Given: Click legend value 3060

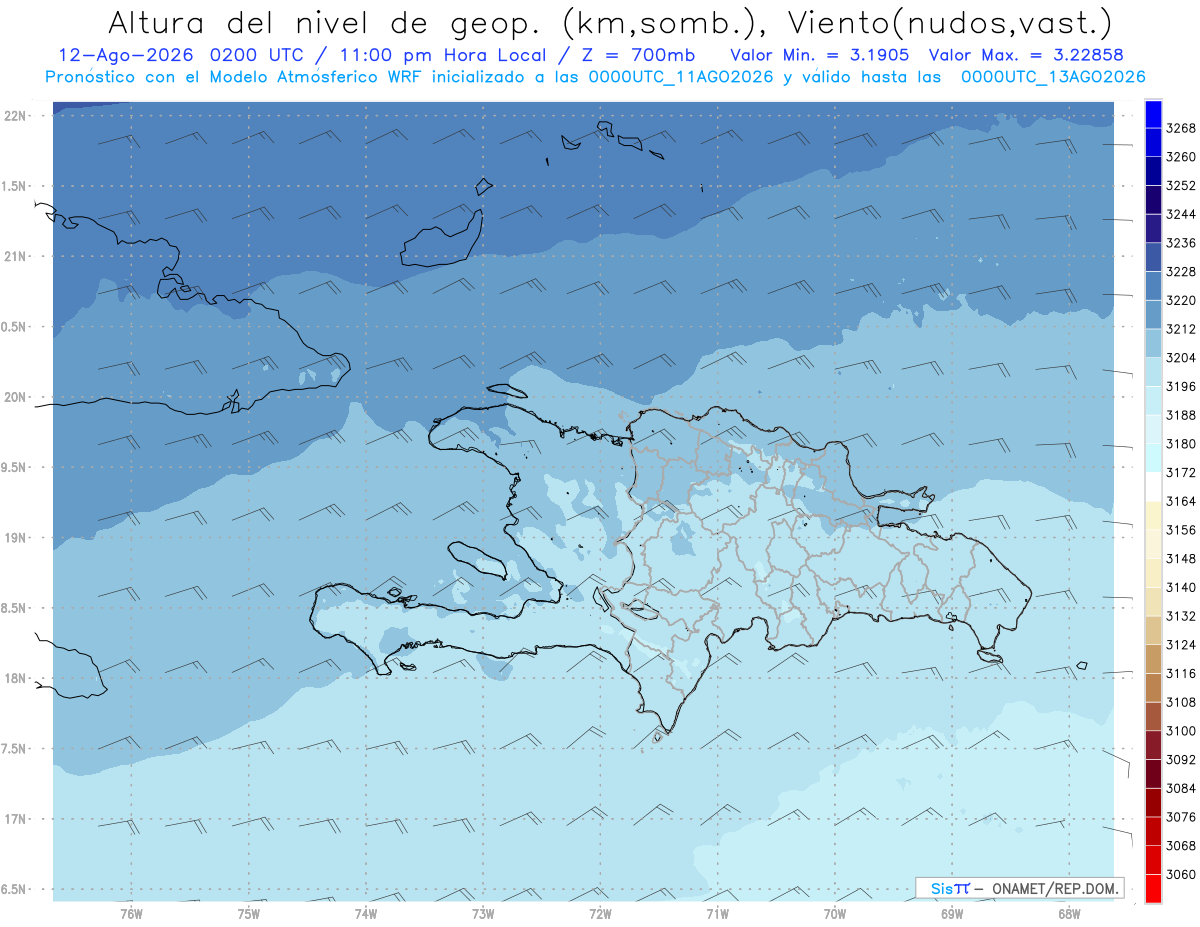Looking at the screenshot, I should coord(1181,874).
